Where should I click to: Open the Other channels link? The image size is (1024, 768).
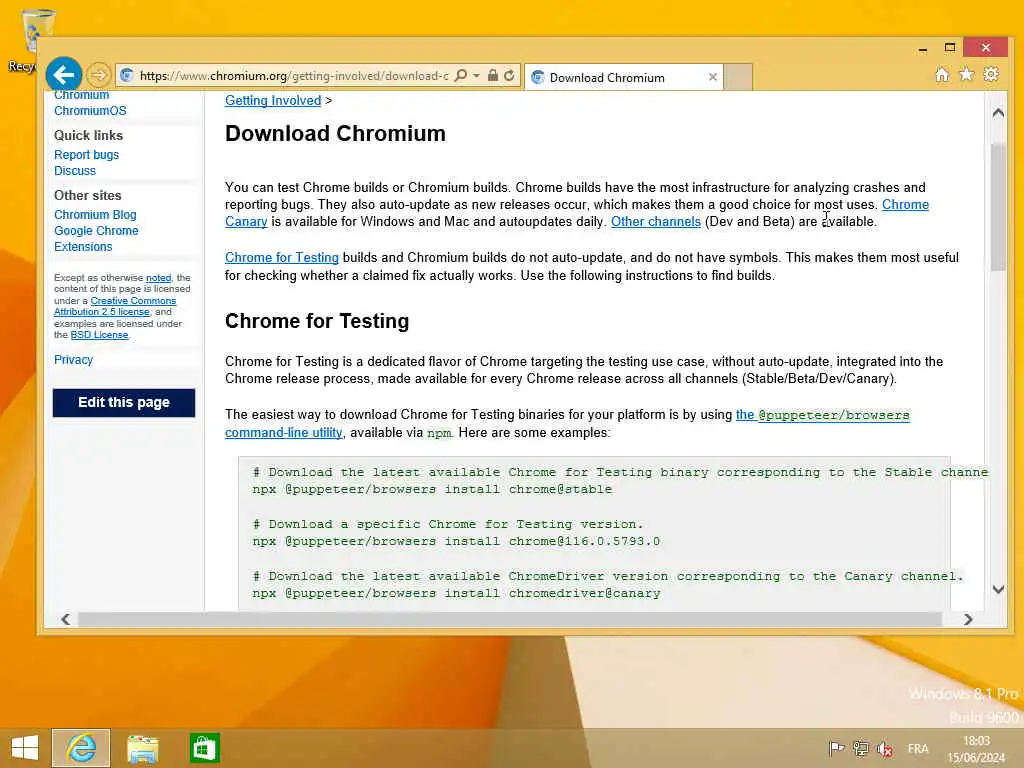point(656,222)
